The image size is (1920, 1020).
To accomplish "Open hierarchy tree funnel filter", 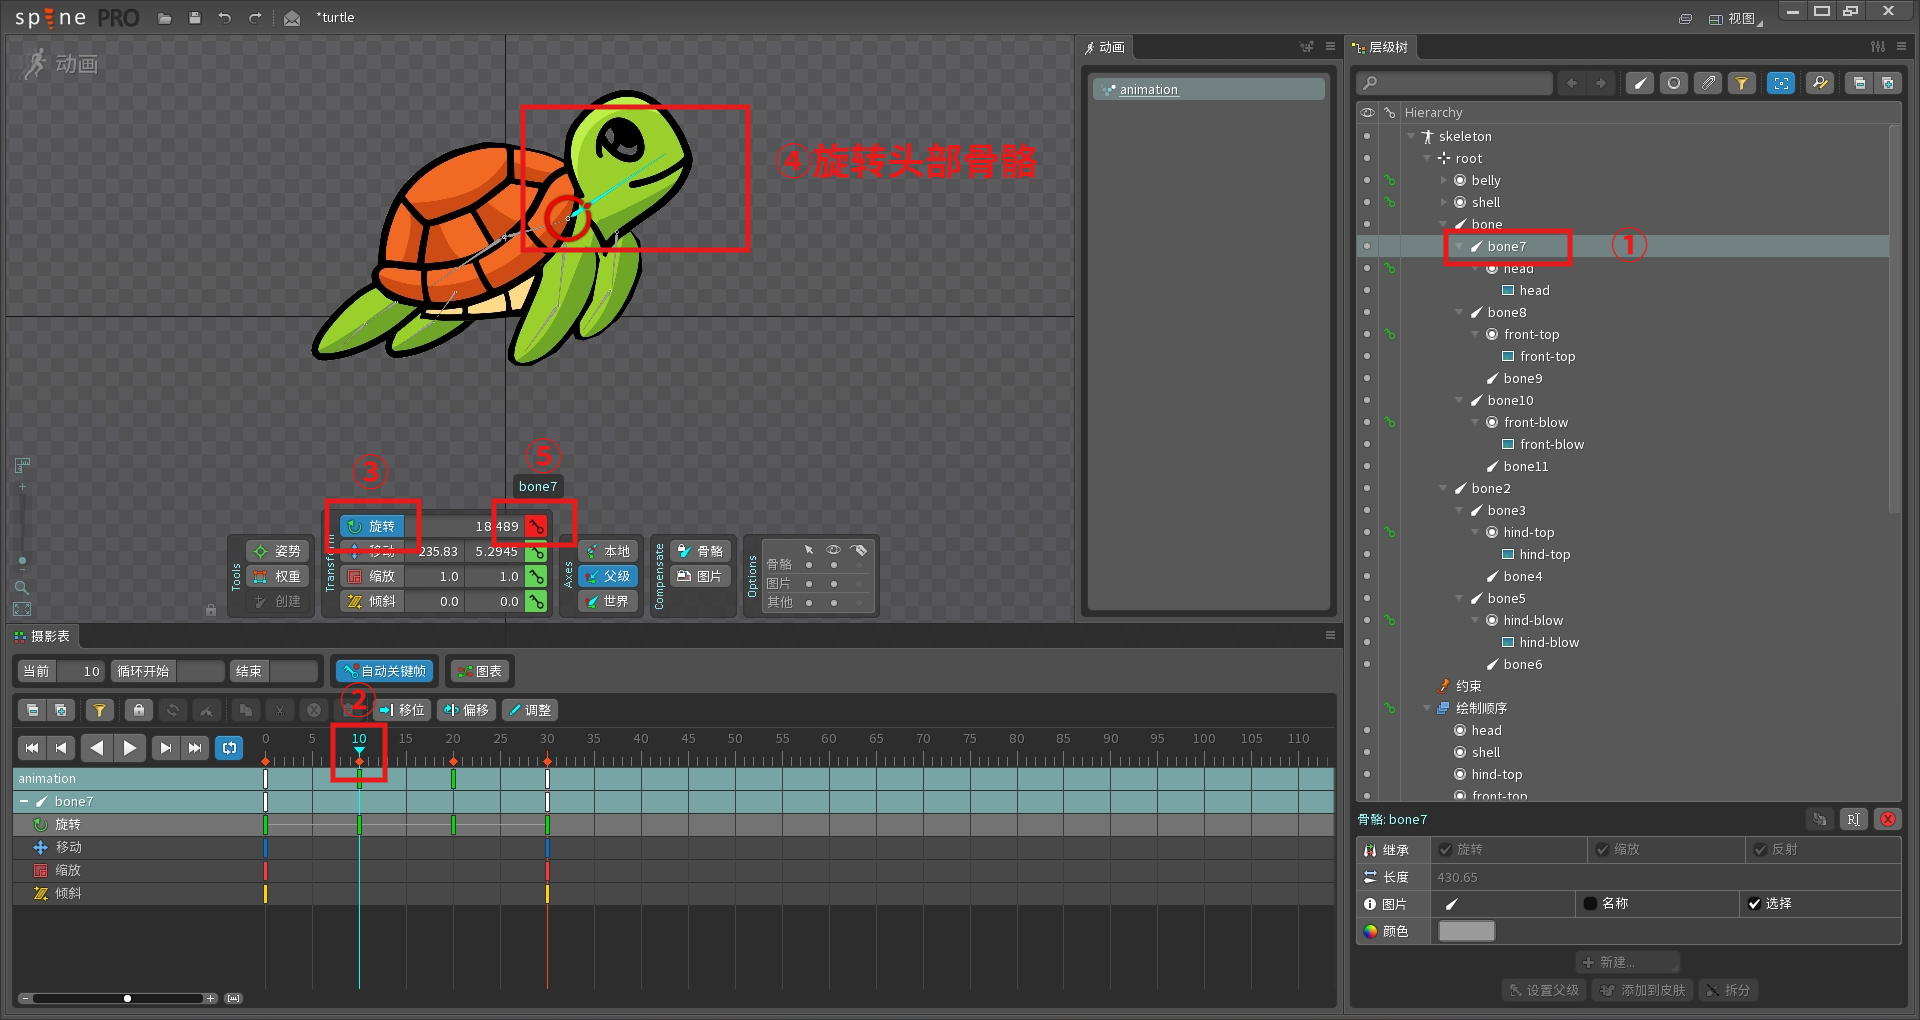I will click(x=1742, y=83).
